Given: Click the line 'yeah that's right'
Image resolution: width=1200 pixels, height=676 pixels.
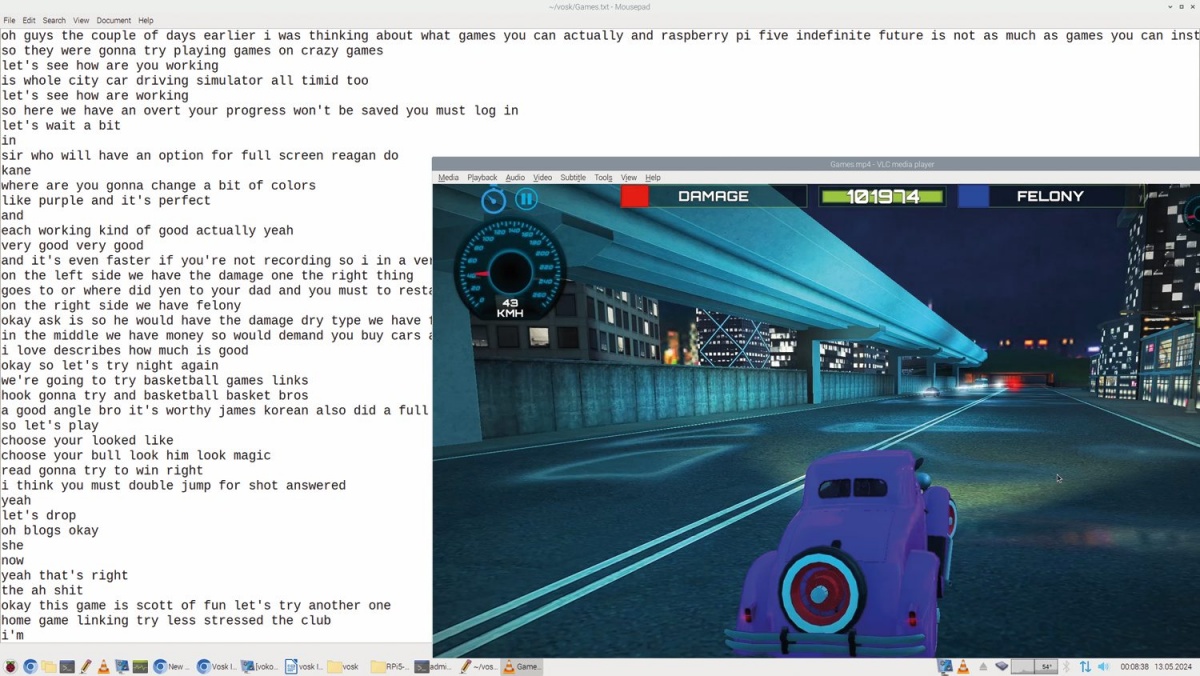Looking at the screenshot, I should [65, 576].
